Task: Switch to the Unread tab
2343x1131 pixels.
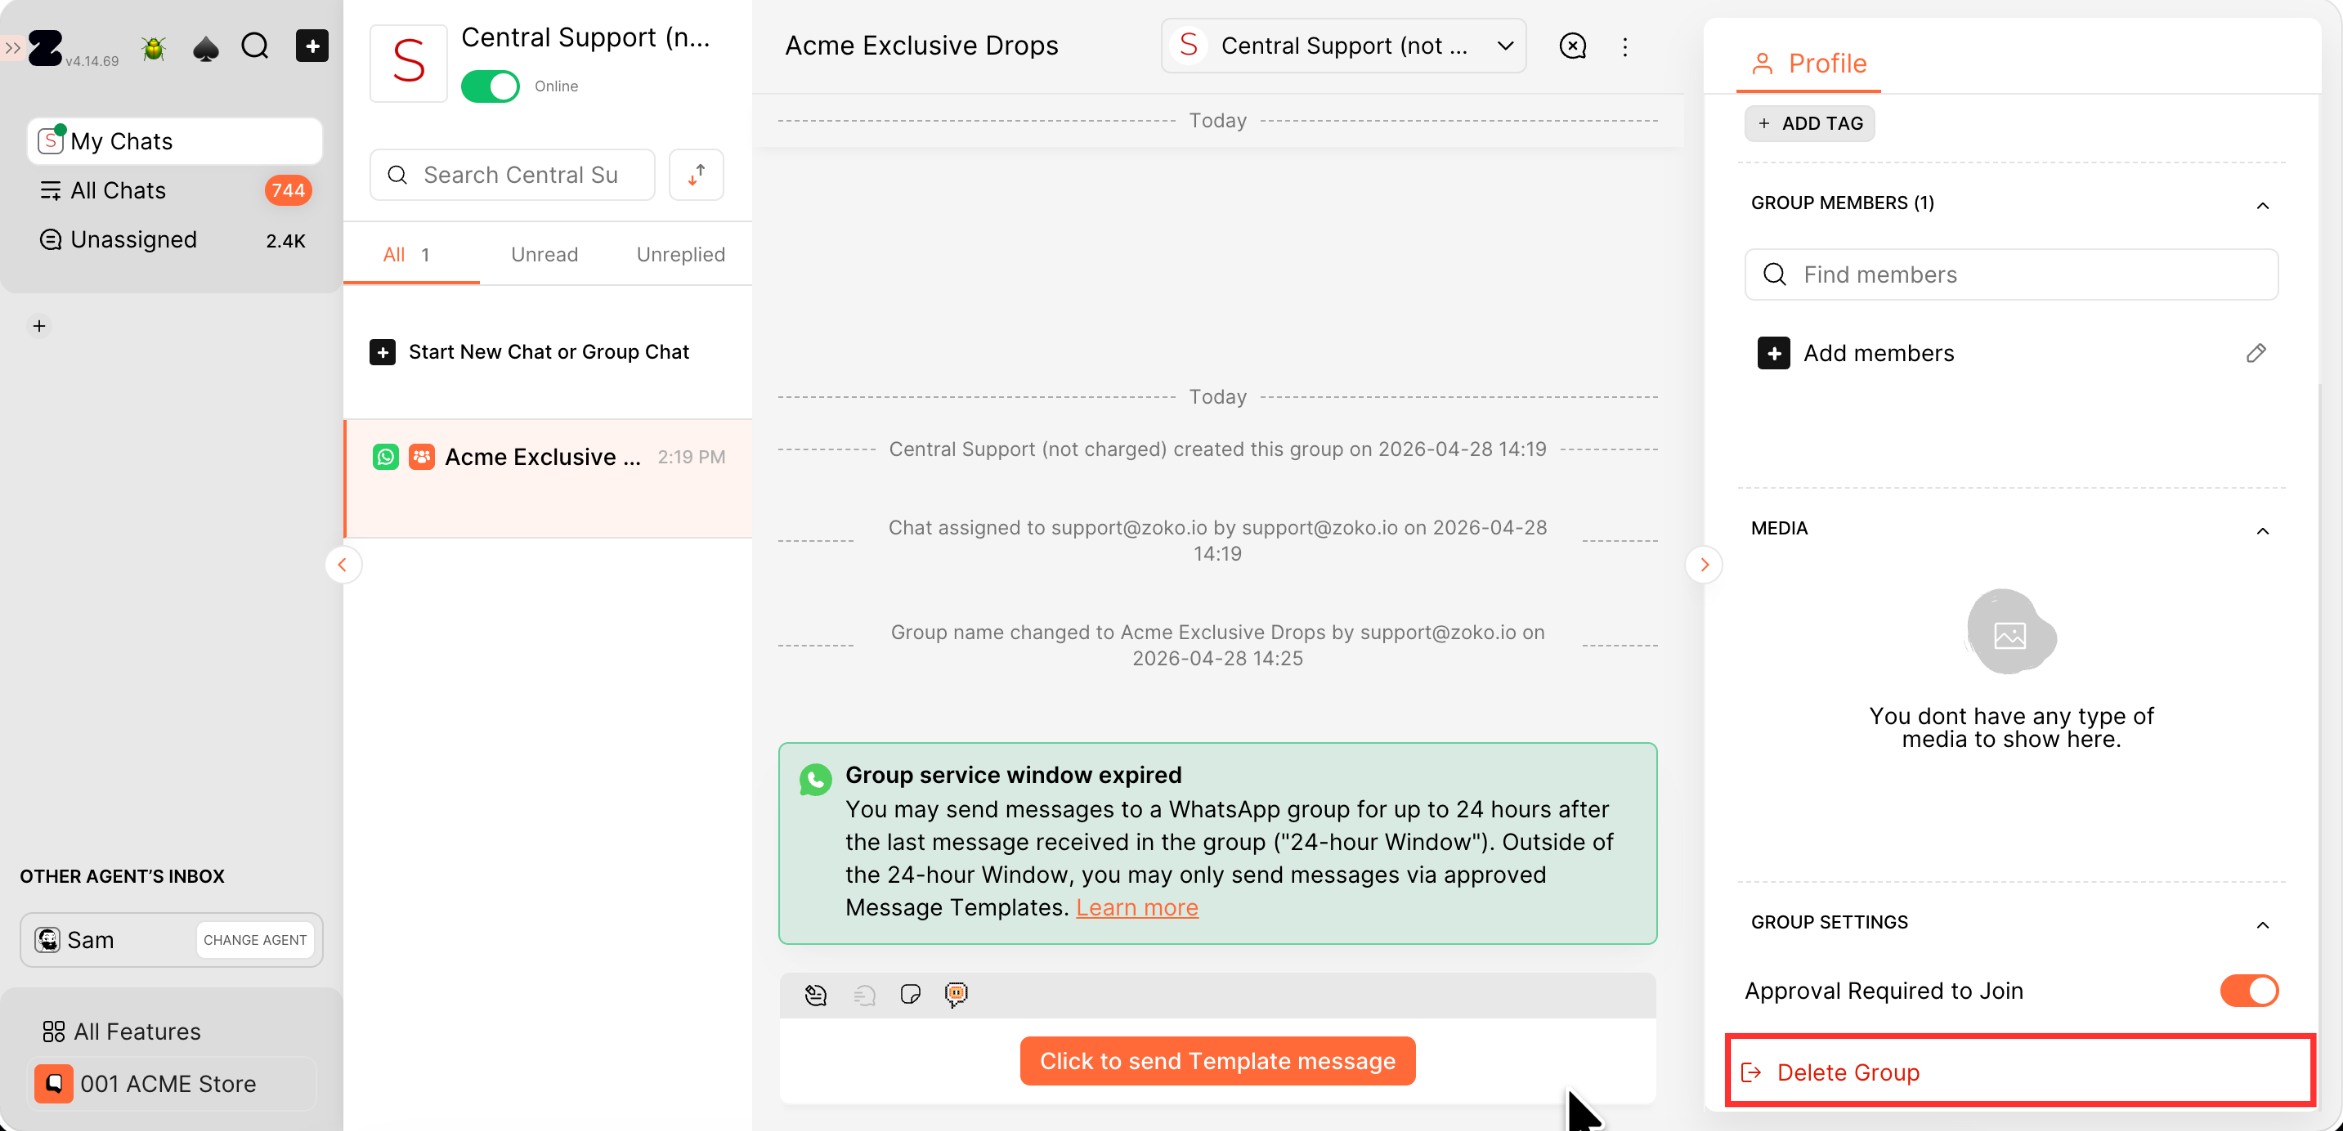Action: (544, 254)
